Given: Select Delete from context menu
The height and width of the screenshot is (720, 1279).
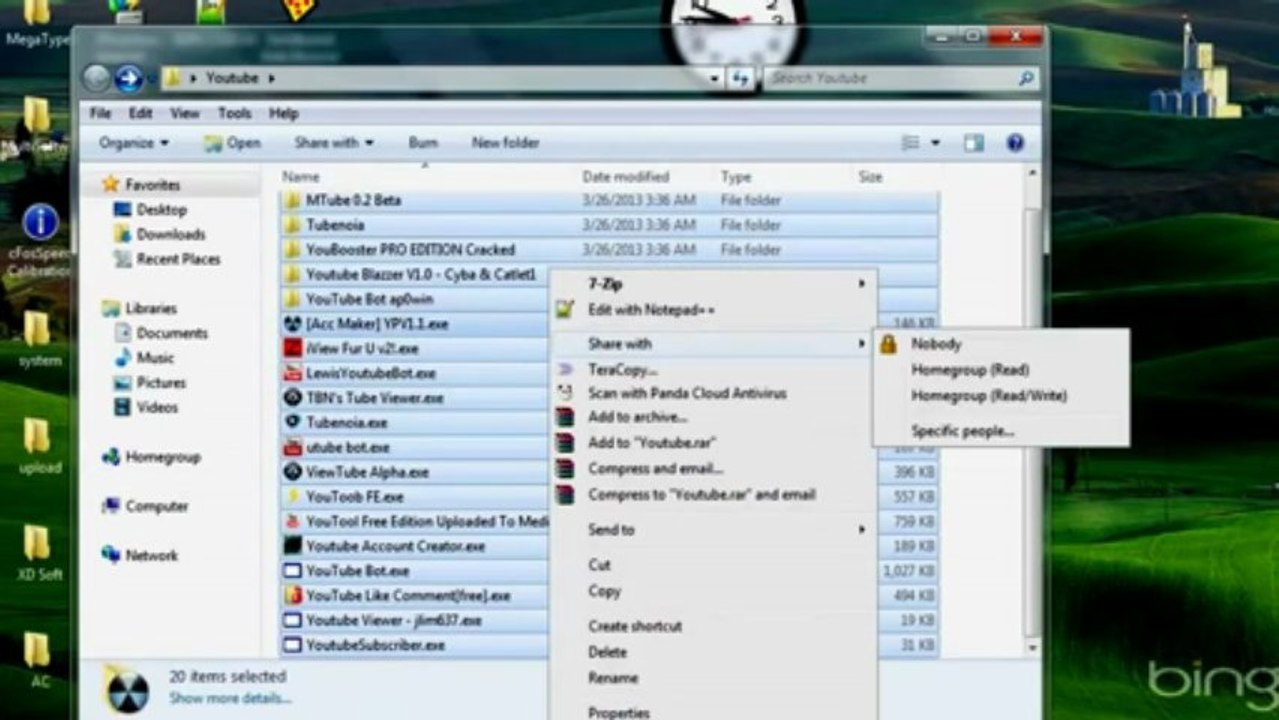Looking at the screenshot, I should click(607, 652).
